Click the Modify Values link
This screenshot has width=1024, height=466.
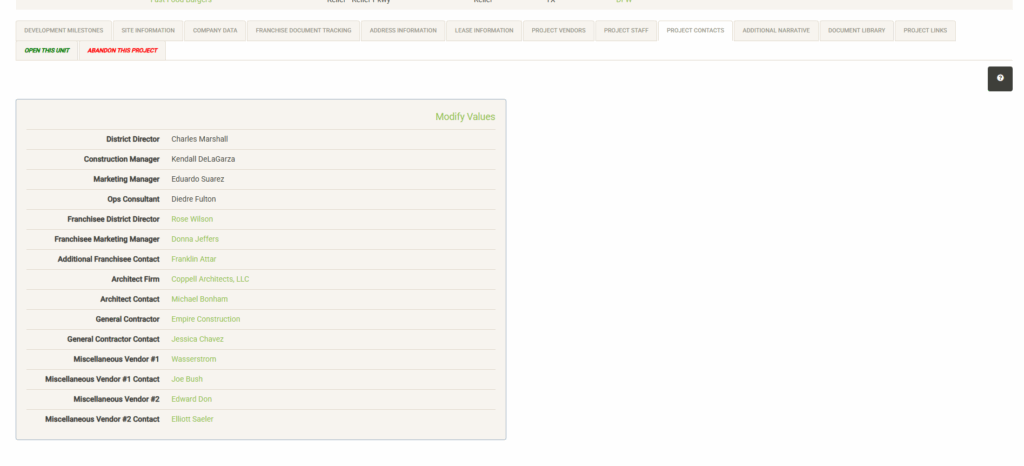click(x=465, y=117)
